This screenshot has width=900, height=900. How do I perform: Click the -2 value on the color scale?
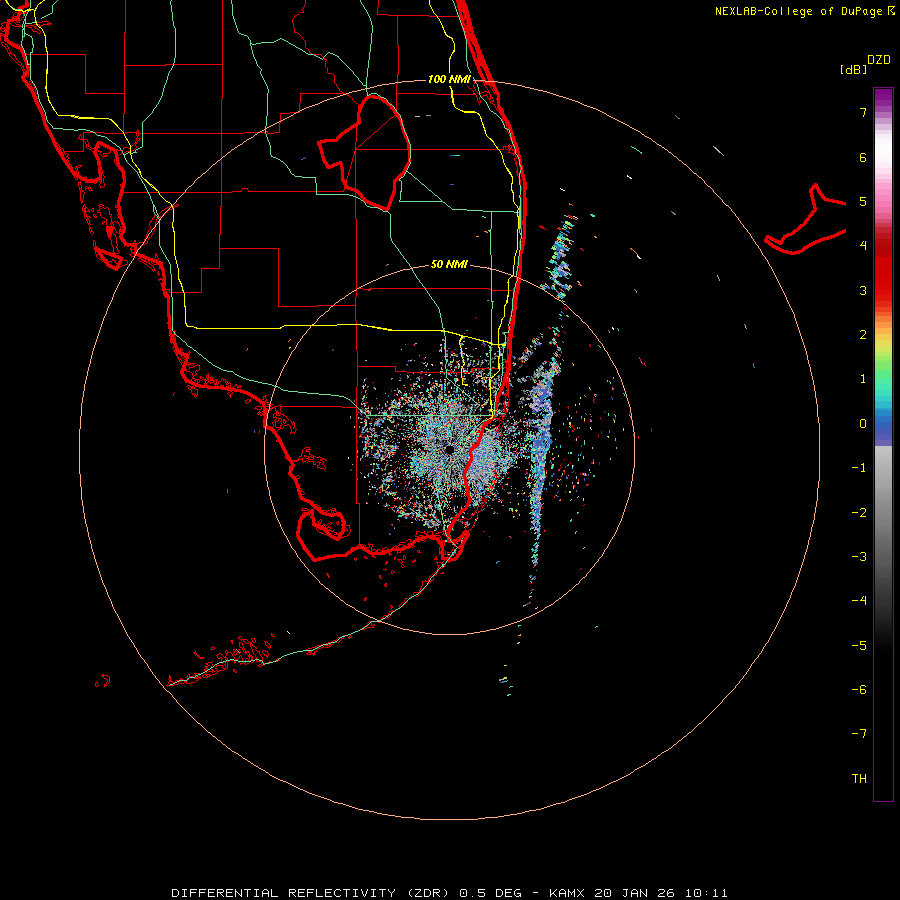click(859, 513)
